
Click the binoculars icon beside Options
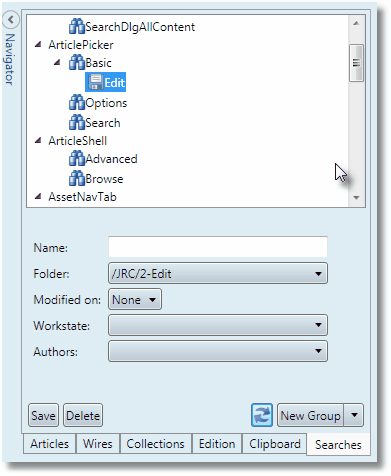tap(77, 102)
